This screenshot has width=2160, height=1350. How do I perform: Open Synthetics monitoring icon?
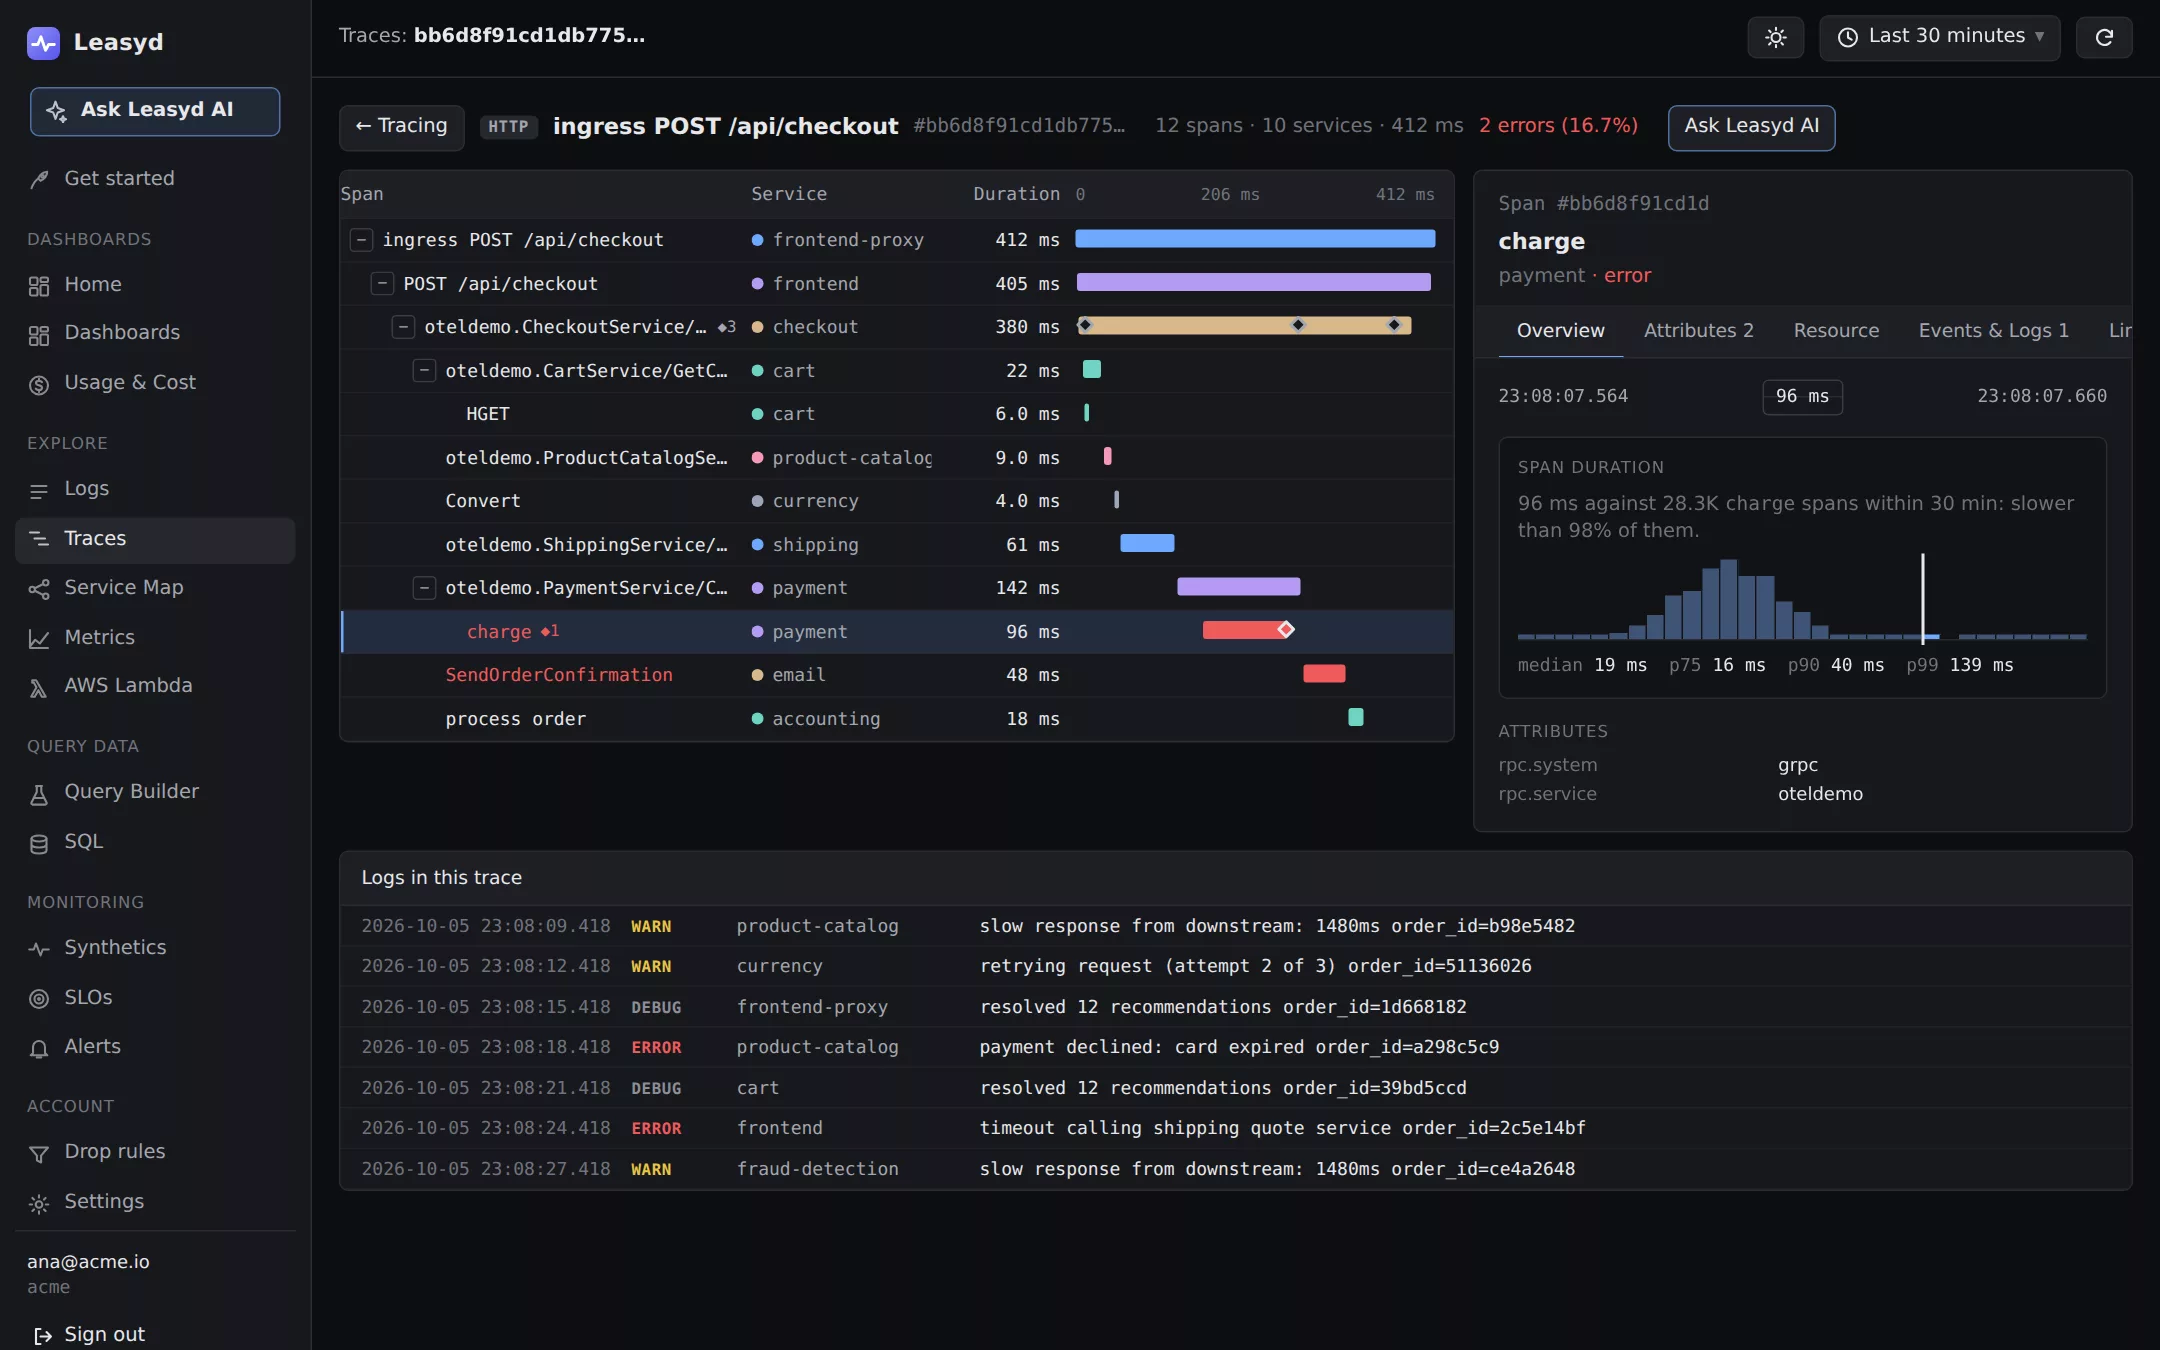(x=39, y=949)
